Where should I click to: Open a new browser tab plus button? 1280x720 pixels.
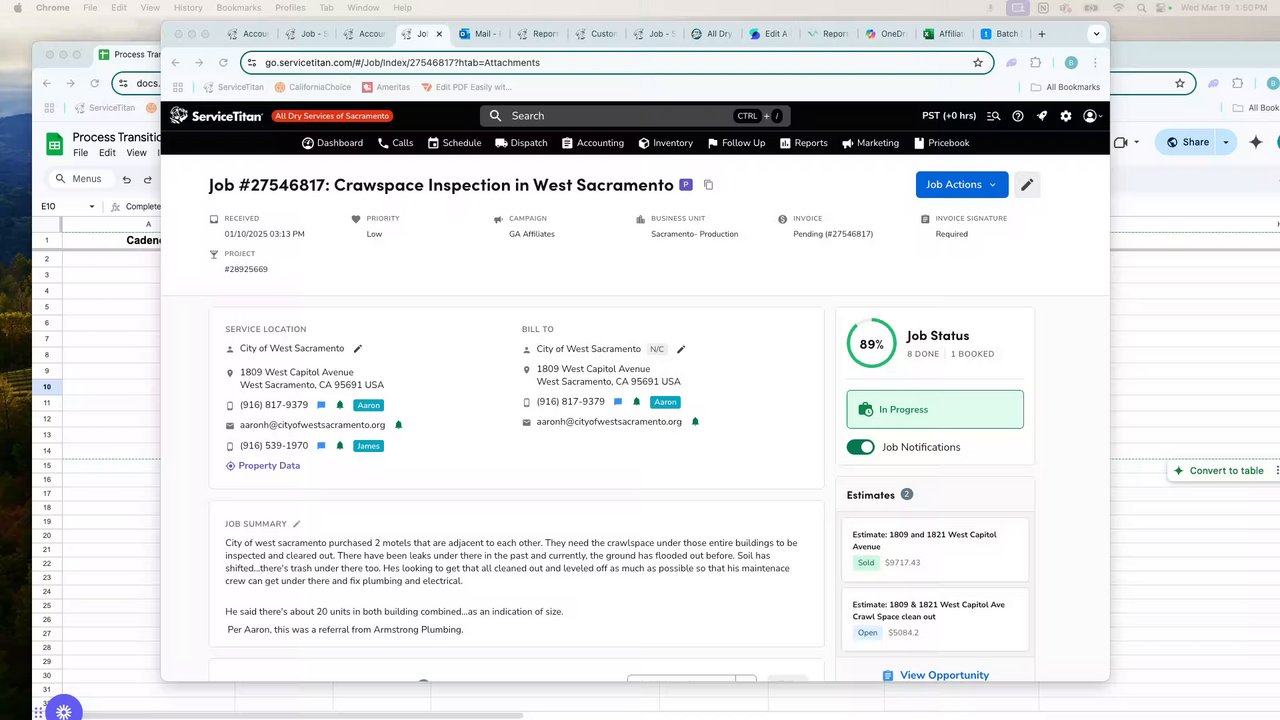(x=1041, y=34)
